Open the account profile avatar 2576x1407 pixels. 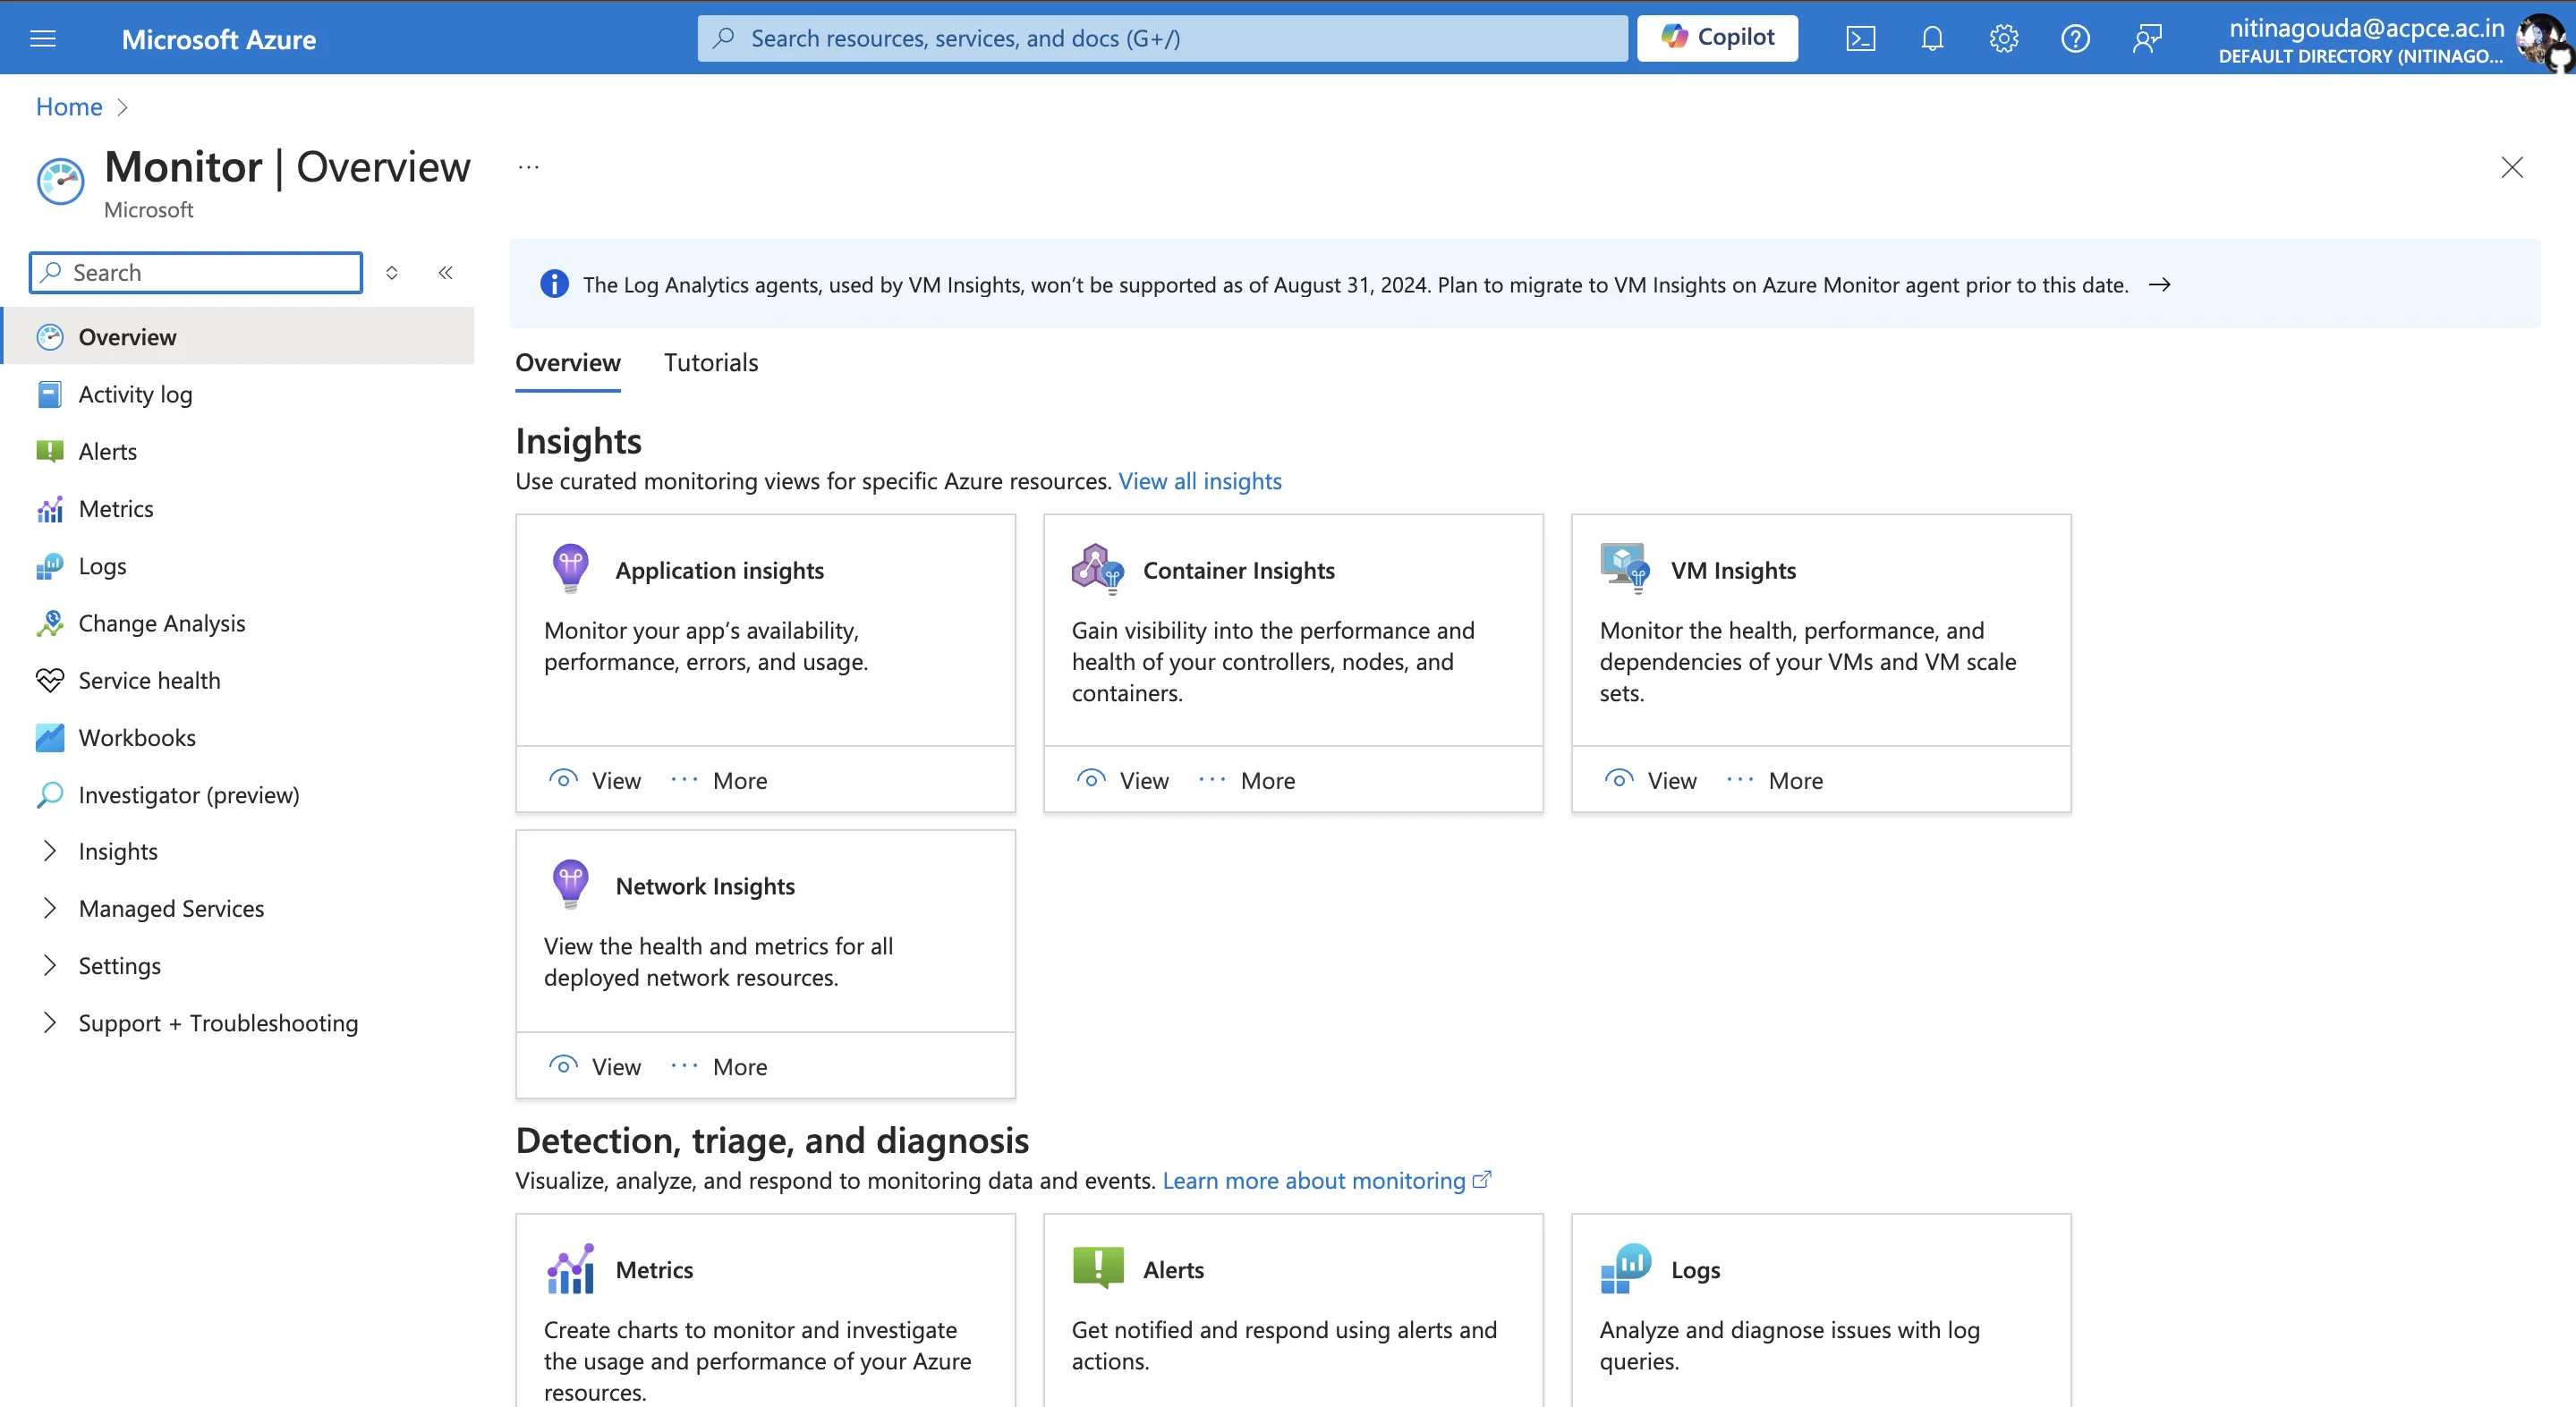2540,40
